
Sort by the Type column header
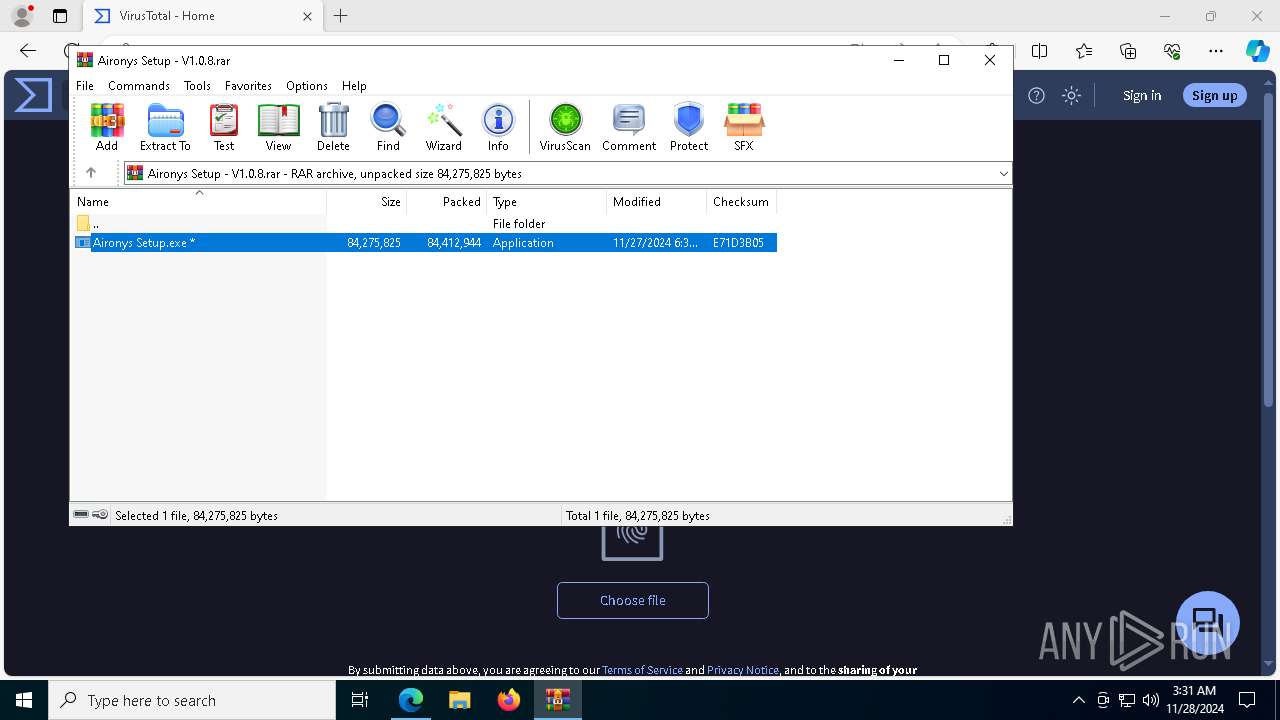[x=547, y=202]
